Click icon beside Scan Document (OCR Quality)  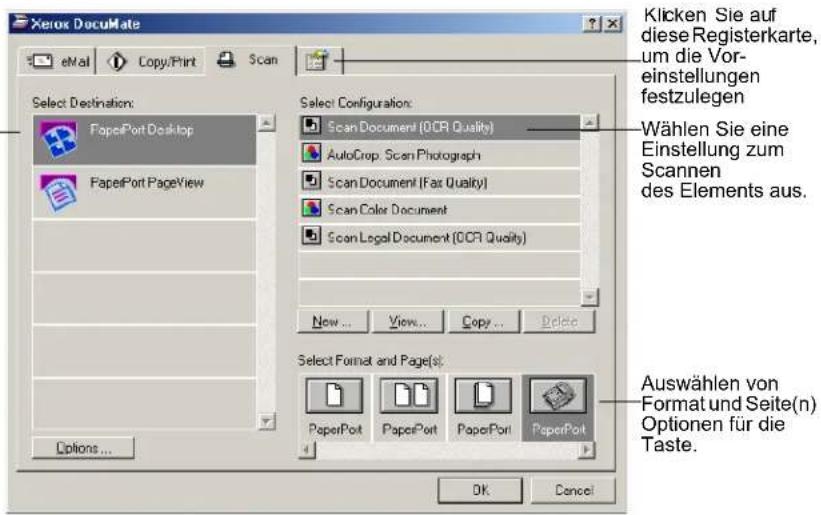click(312, 126)
